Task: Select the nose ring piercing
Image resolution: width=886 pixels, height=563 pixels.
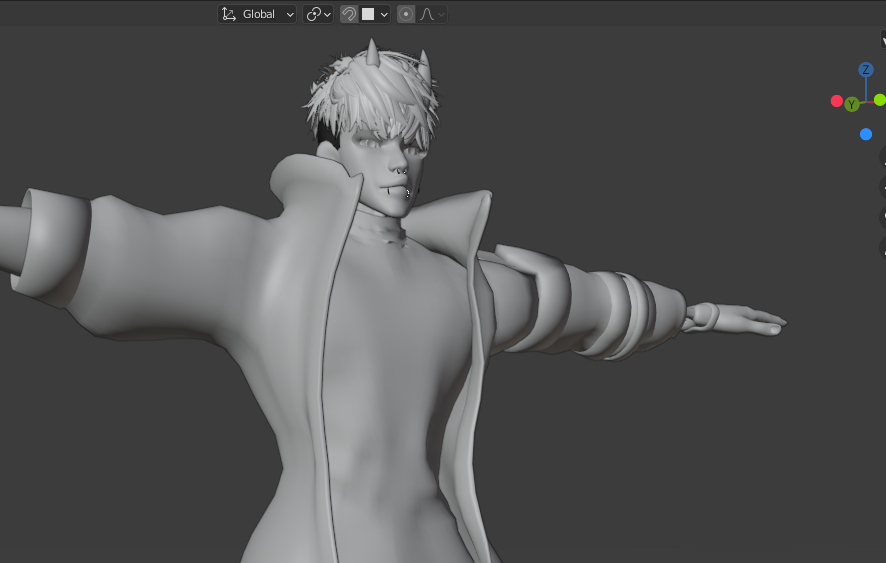Action: tap(401, 170)
